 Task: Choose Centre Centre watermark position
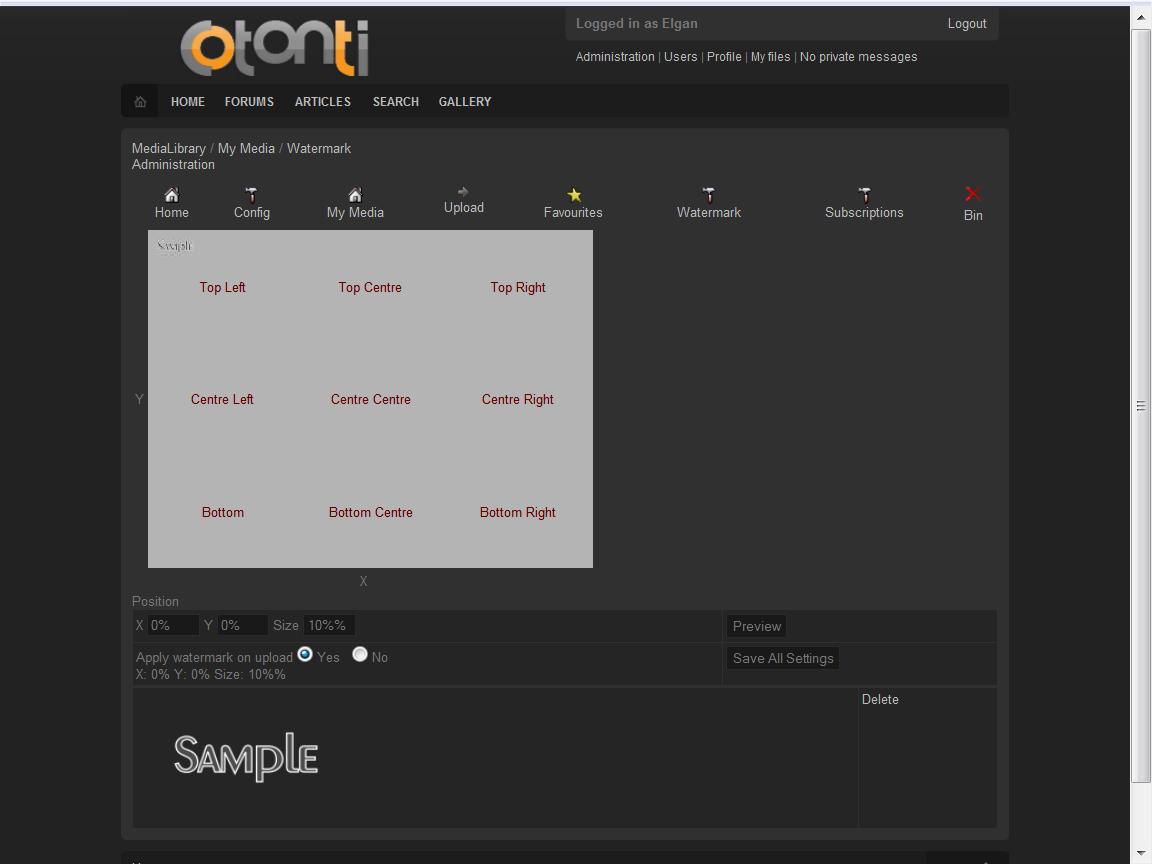371,399
